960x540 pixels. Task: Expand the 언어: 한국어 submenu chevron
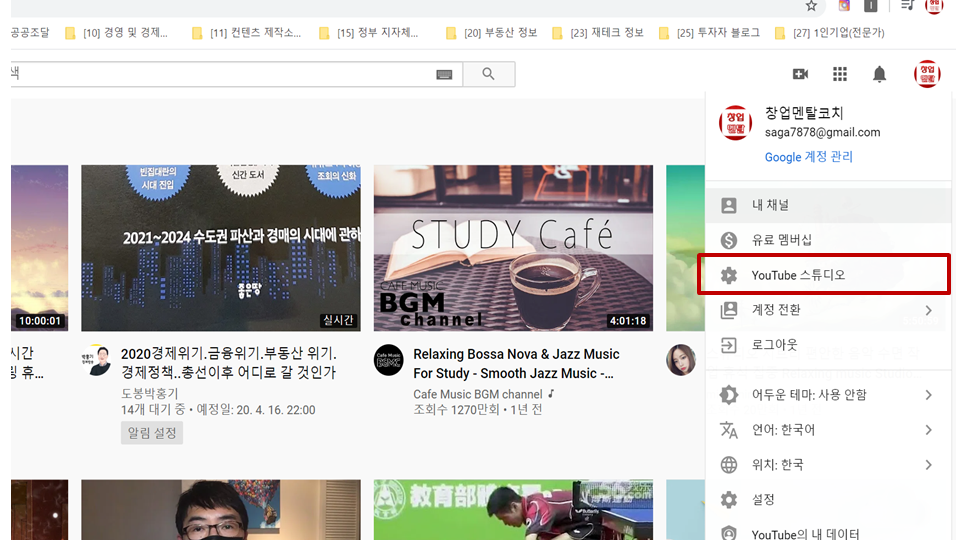(x=929, y=430)
